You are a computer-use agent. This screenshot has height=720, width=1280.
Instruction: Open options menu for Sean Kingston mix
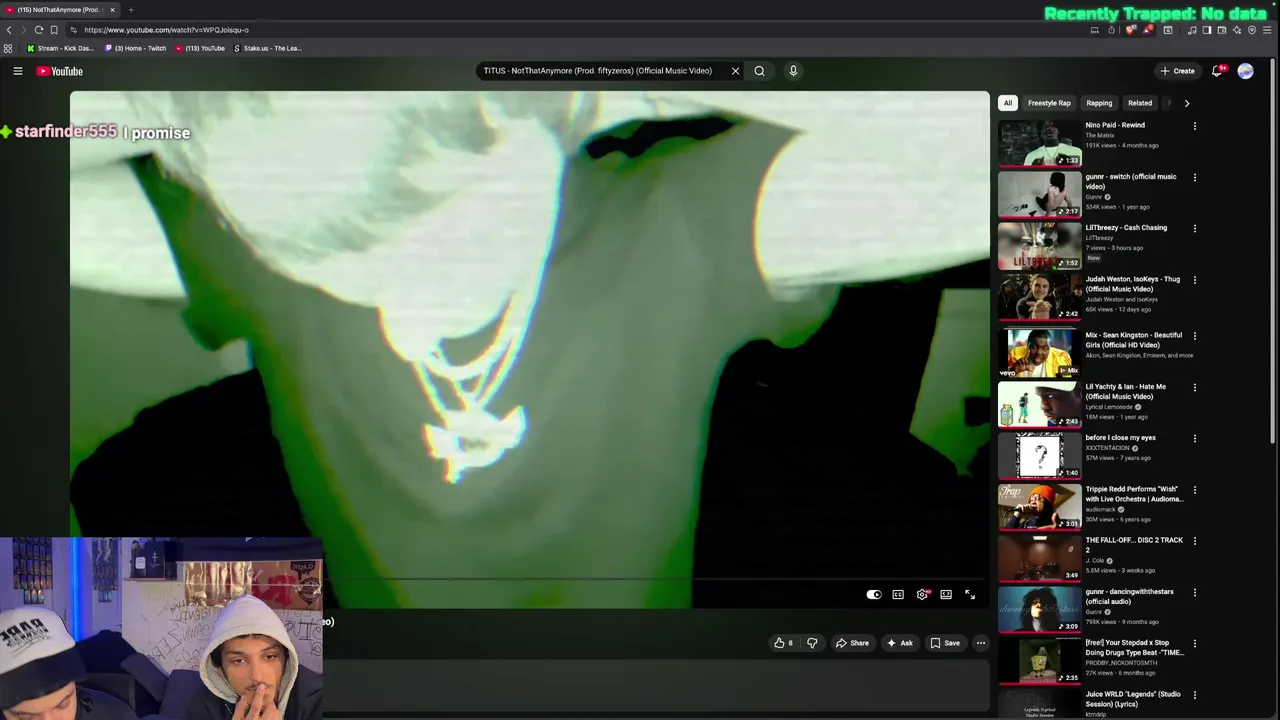click(x=1194, y=336)
